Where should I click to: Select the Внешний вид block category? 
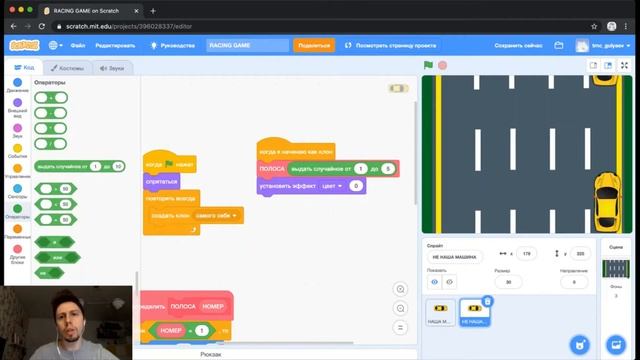tap(18, 108)
